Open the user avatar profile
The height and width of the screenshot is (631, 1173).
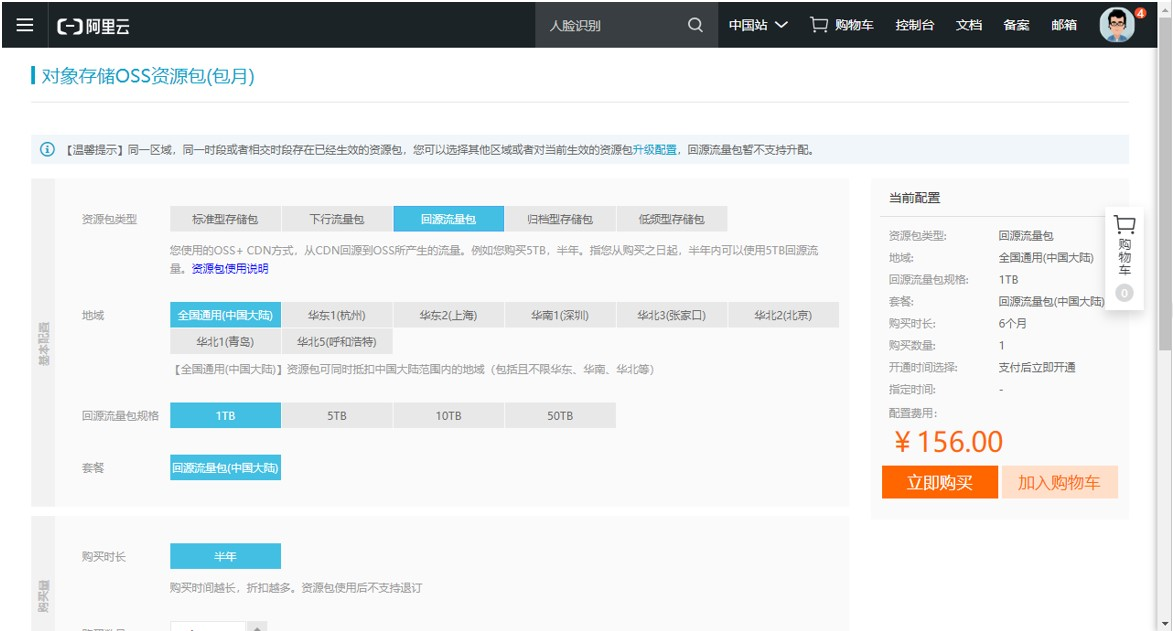(x=1117, y=25)
